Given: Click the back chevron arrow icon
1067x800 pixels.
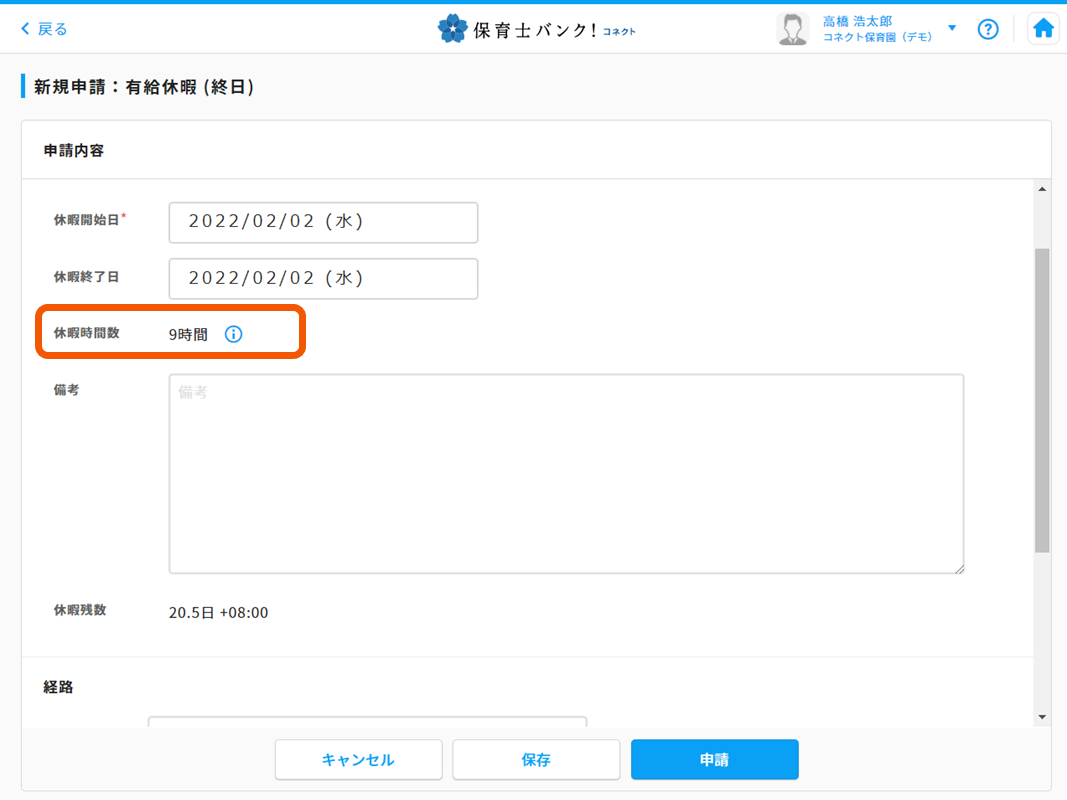Looking at the screenshot, I should (x=25, y=29).
